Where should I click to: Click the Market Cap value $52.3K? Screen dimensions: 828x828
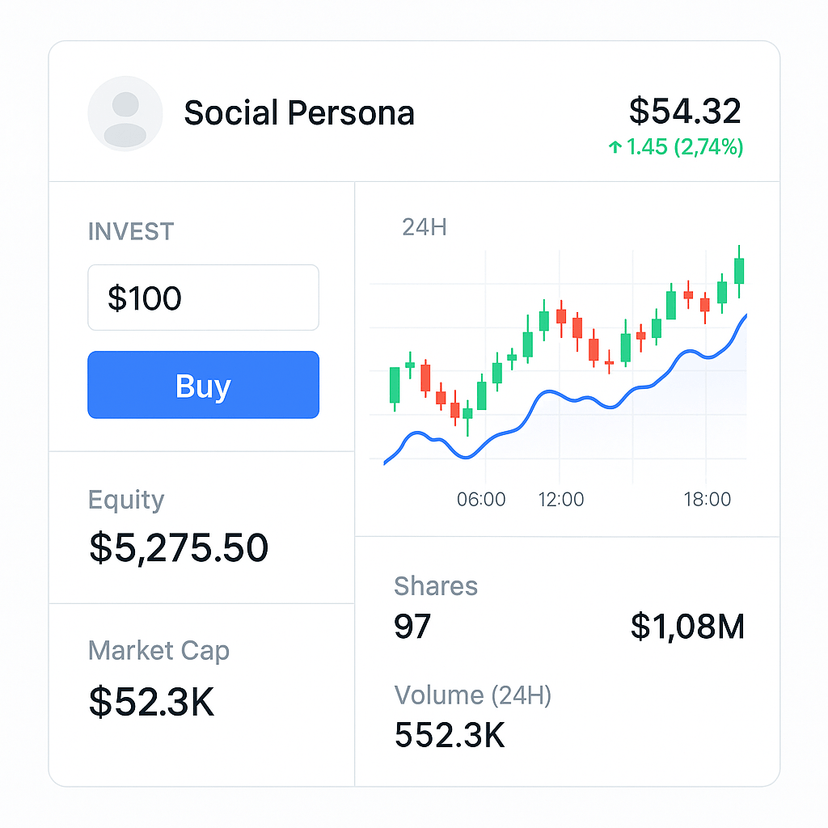pos(152,702)
